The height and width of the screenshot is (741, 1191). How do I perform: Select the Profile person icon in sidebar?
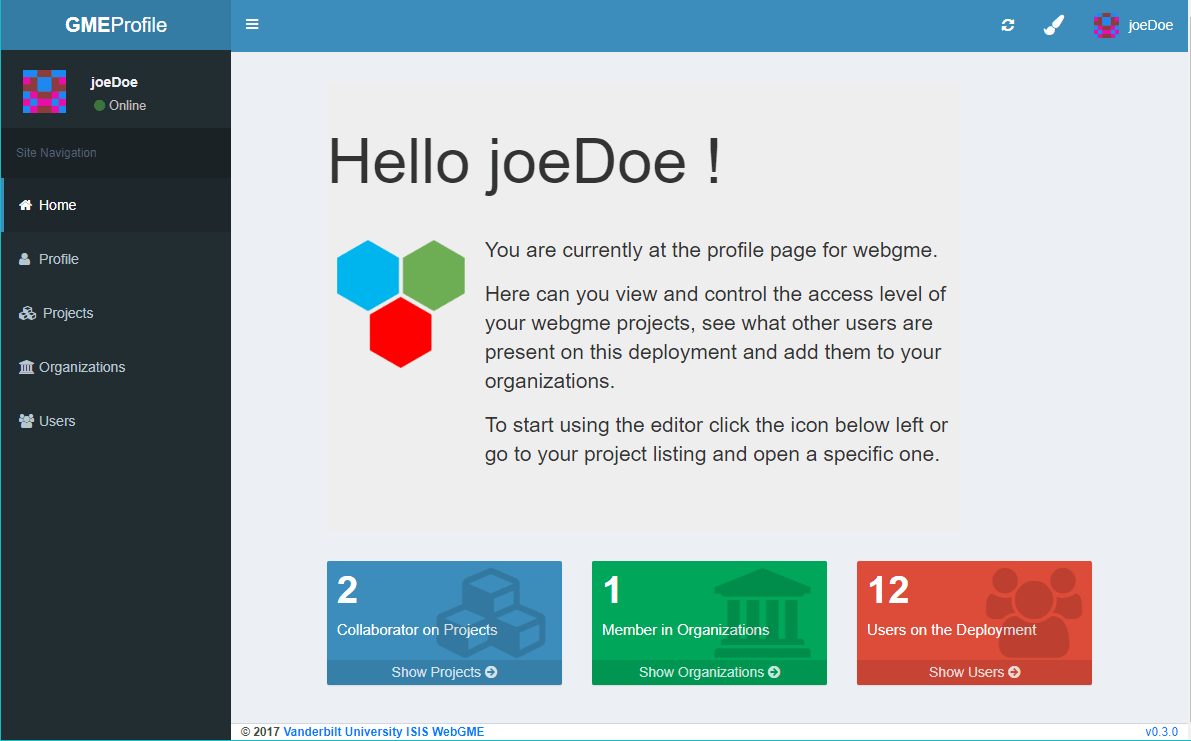click(24, 258)
